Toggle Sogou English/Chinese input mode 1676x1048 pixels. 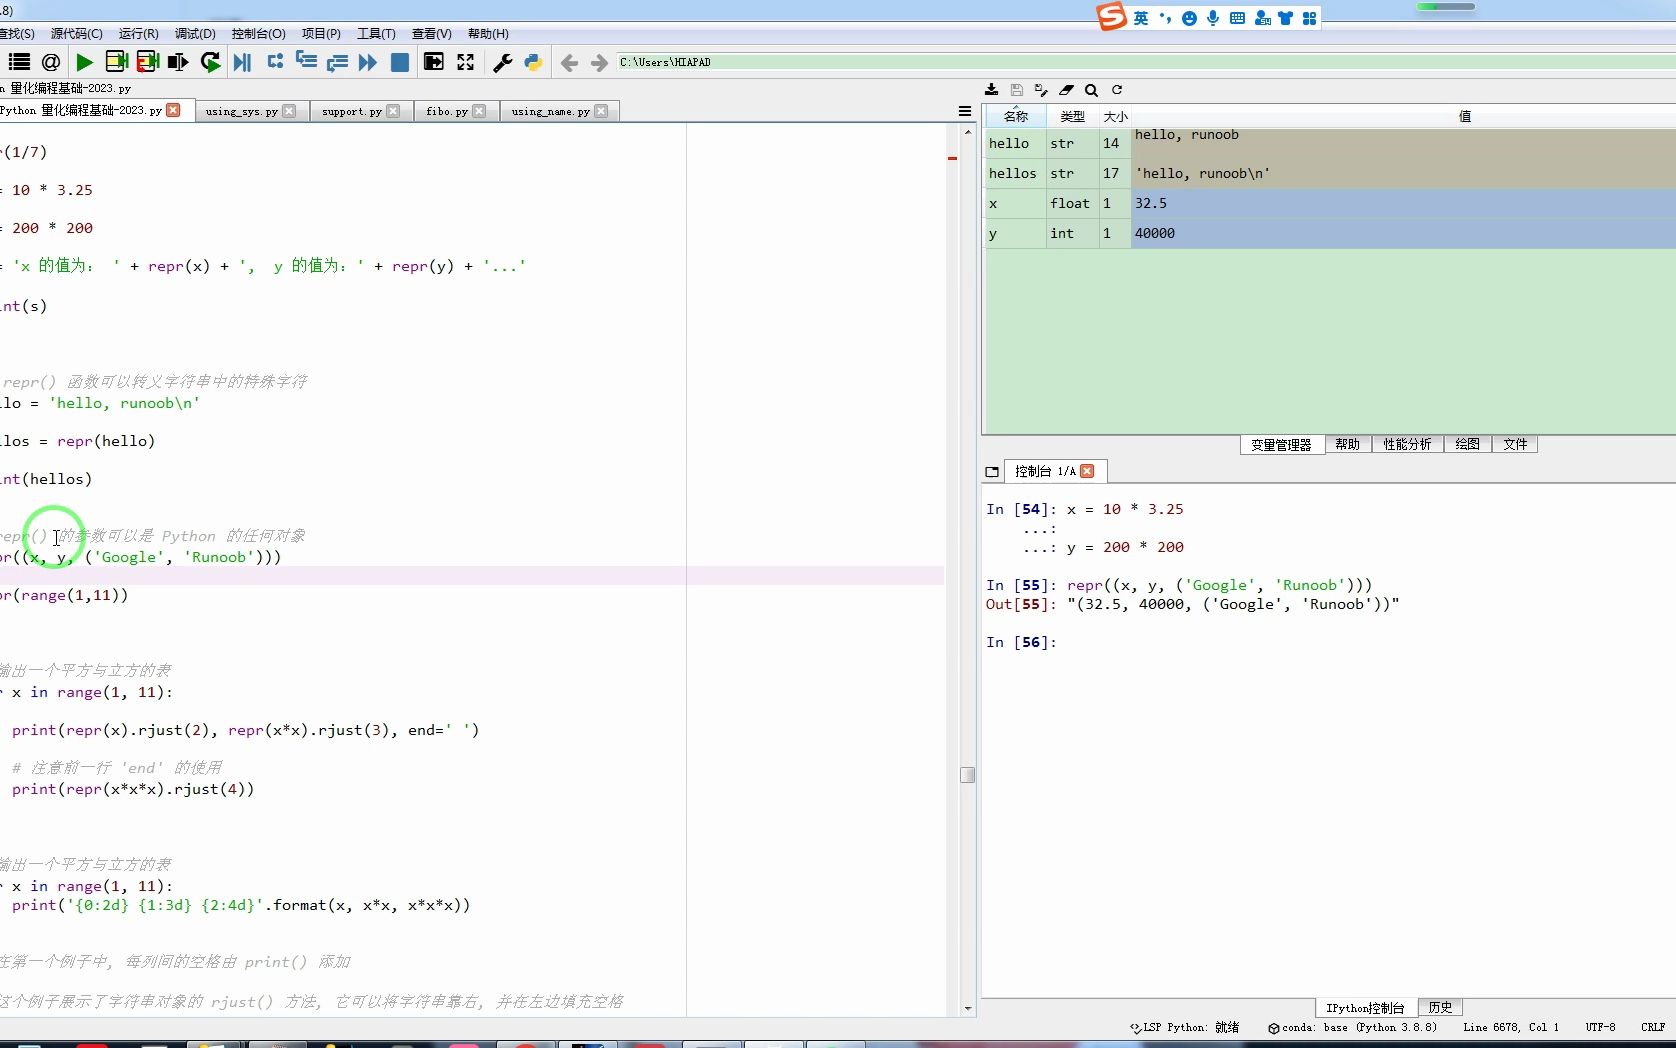(x=1141, y=18)
